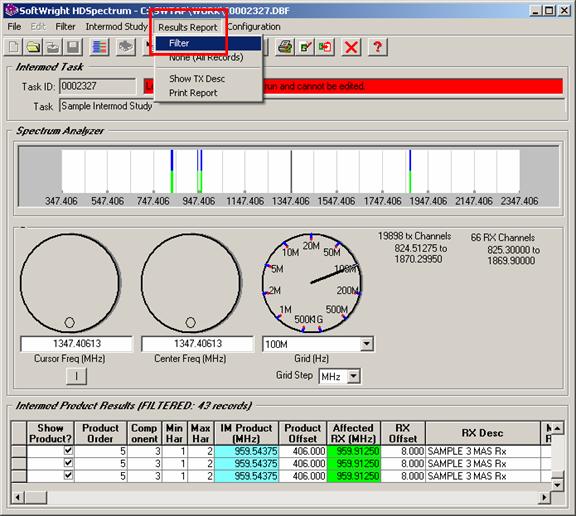Click the Open folder toolbar icon
The width and height of the screenshot is (576, 516).
[x=33, y=47]
